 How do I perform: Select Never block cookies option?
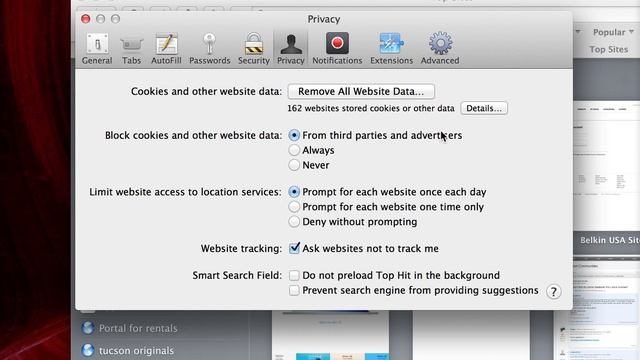click(294, 165)
